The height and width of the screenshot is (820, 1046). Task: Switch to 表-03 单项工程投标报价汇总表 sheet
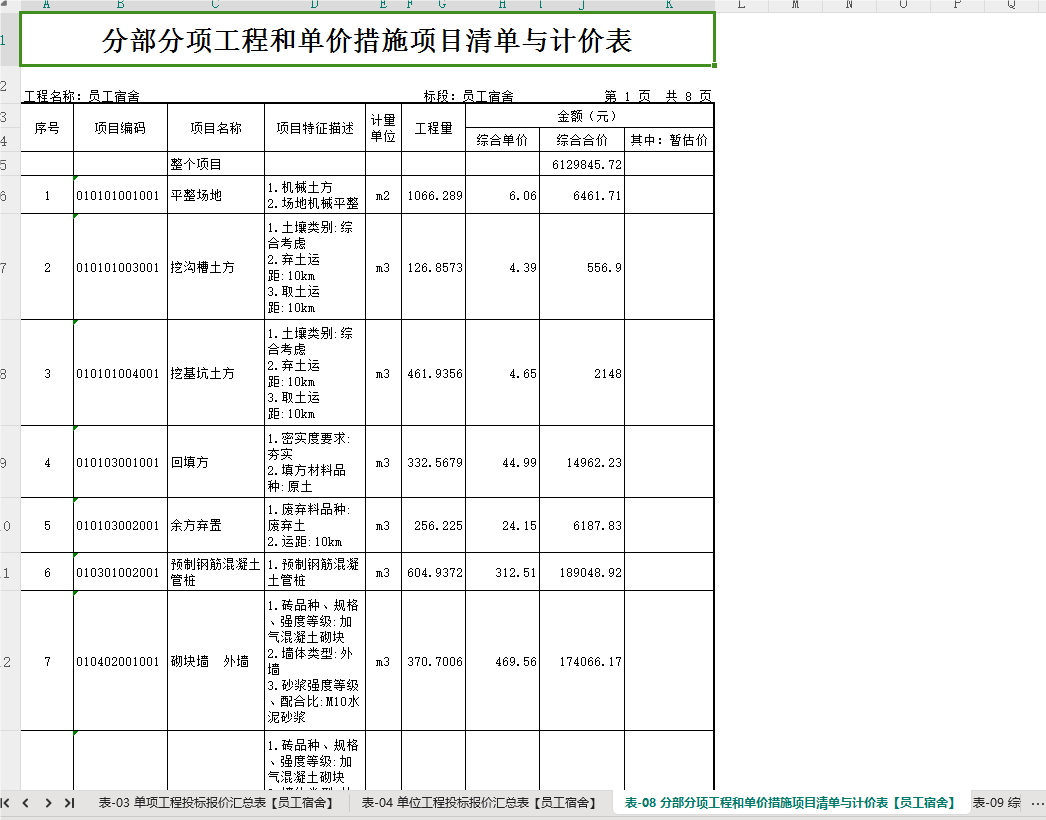[215, 803]
